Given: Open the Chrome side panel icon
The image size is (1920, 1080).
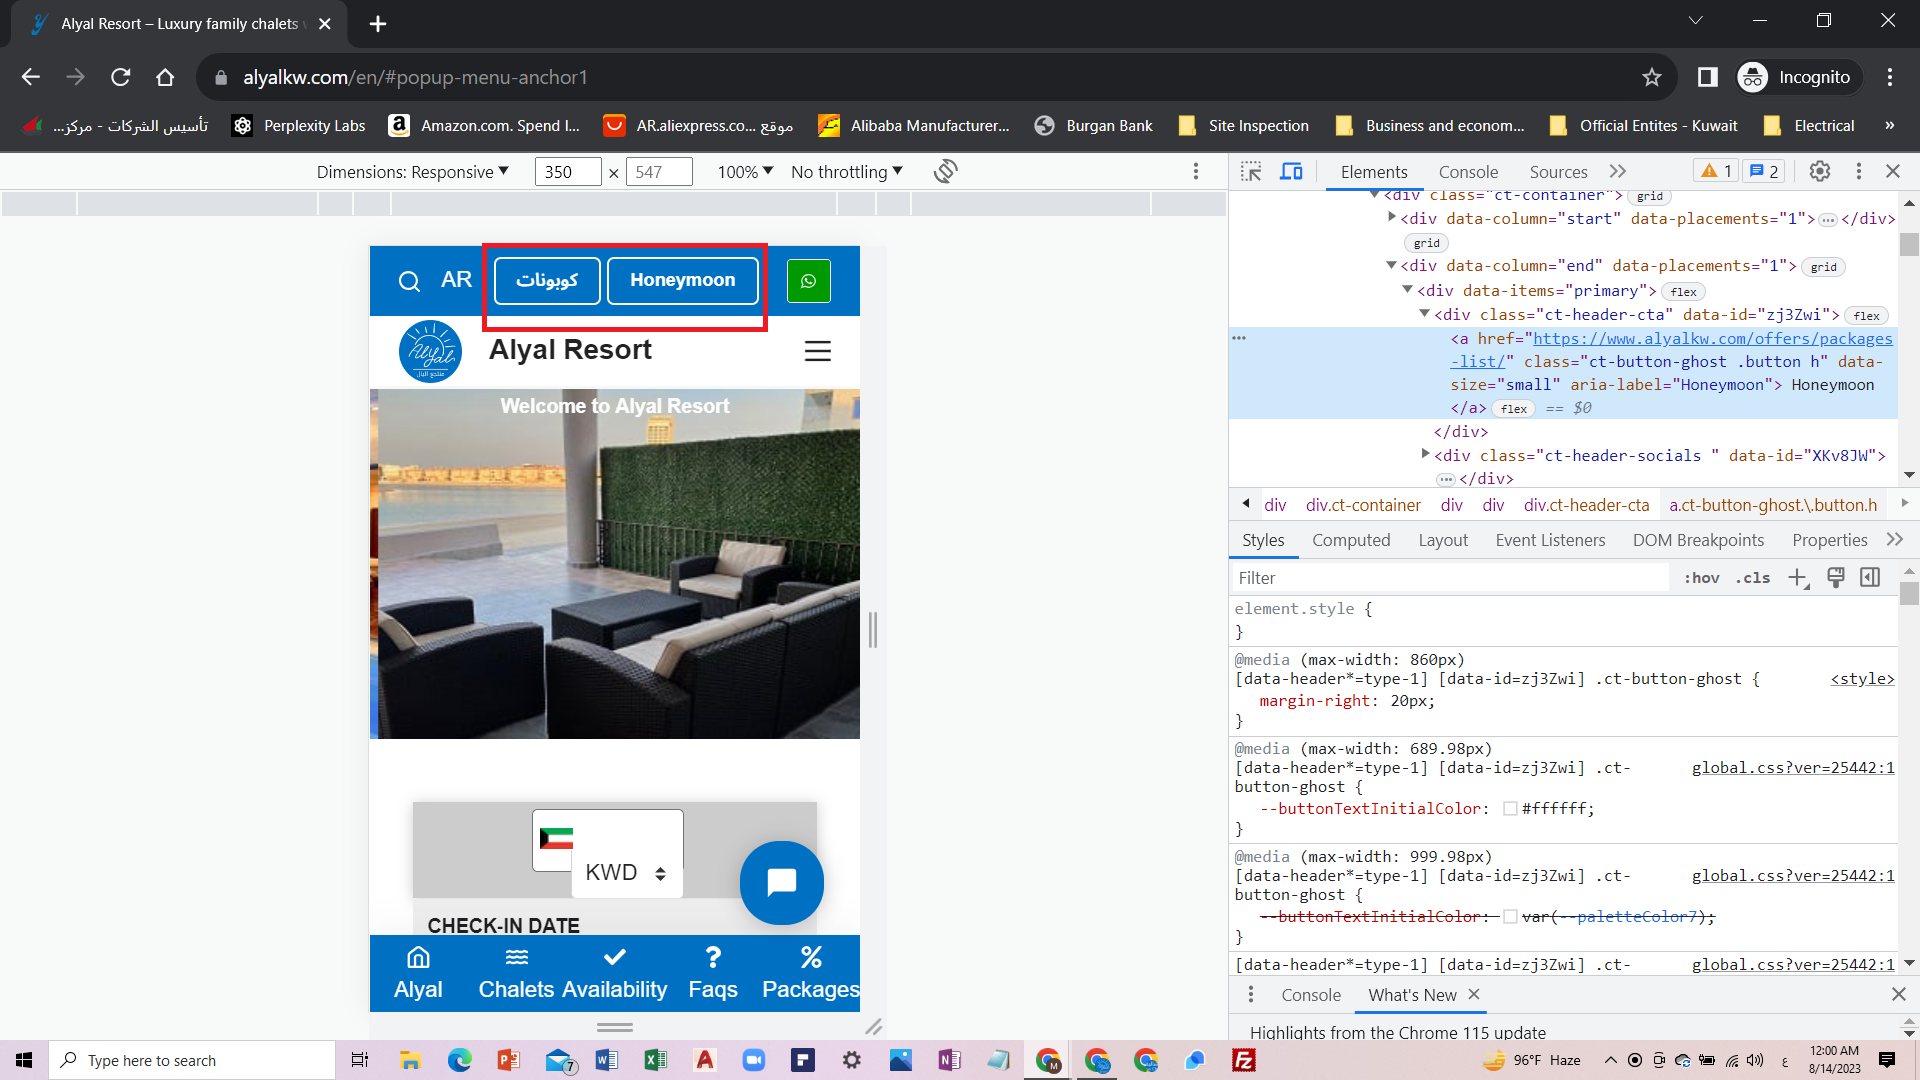Looking at the screenshot, I should pos(1708,77).
